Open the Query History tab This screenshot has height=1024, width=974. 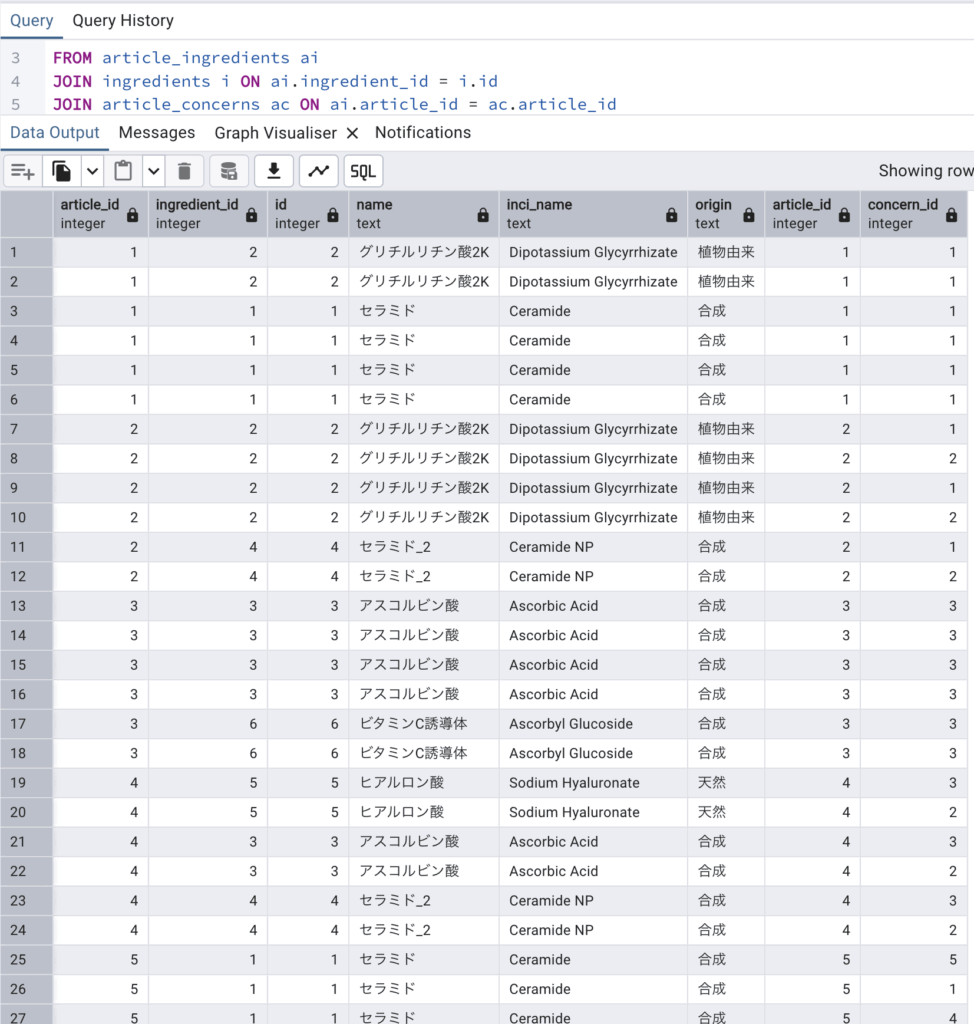tap(123, 20)
